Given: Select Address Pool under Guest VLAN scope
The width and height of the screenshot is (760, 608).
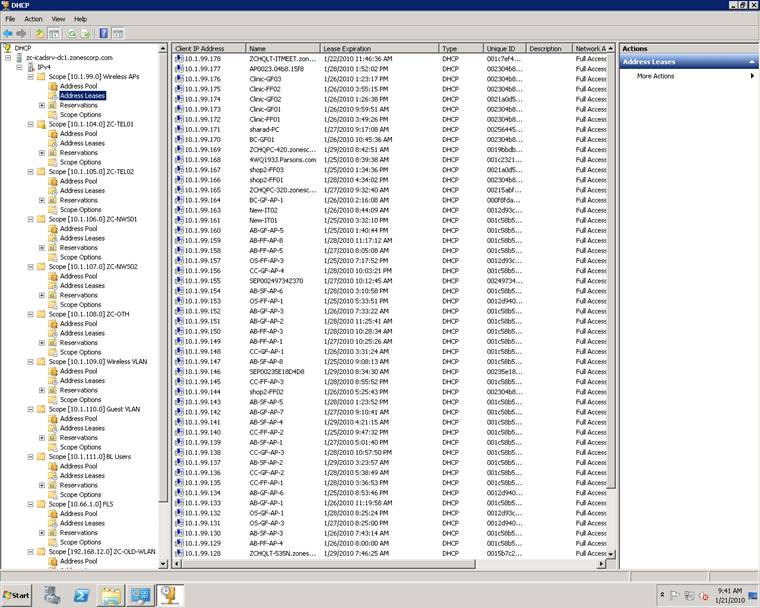Looking at the screenshot, I should [78, 418].
